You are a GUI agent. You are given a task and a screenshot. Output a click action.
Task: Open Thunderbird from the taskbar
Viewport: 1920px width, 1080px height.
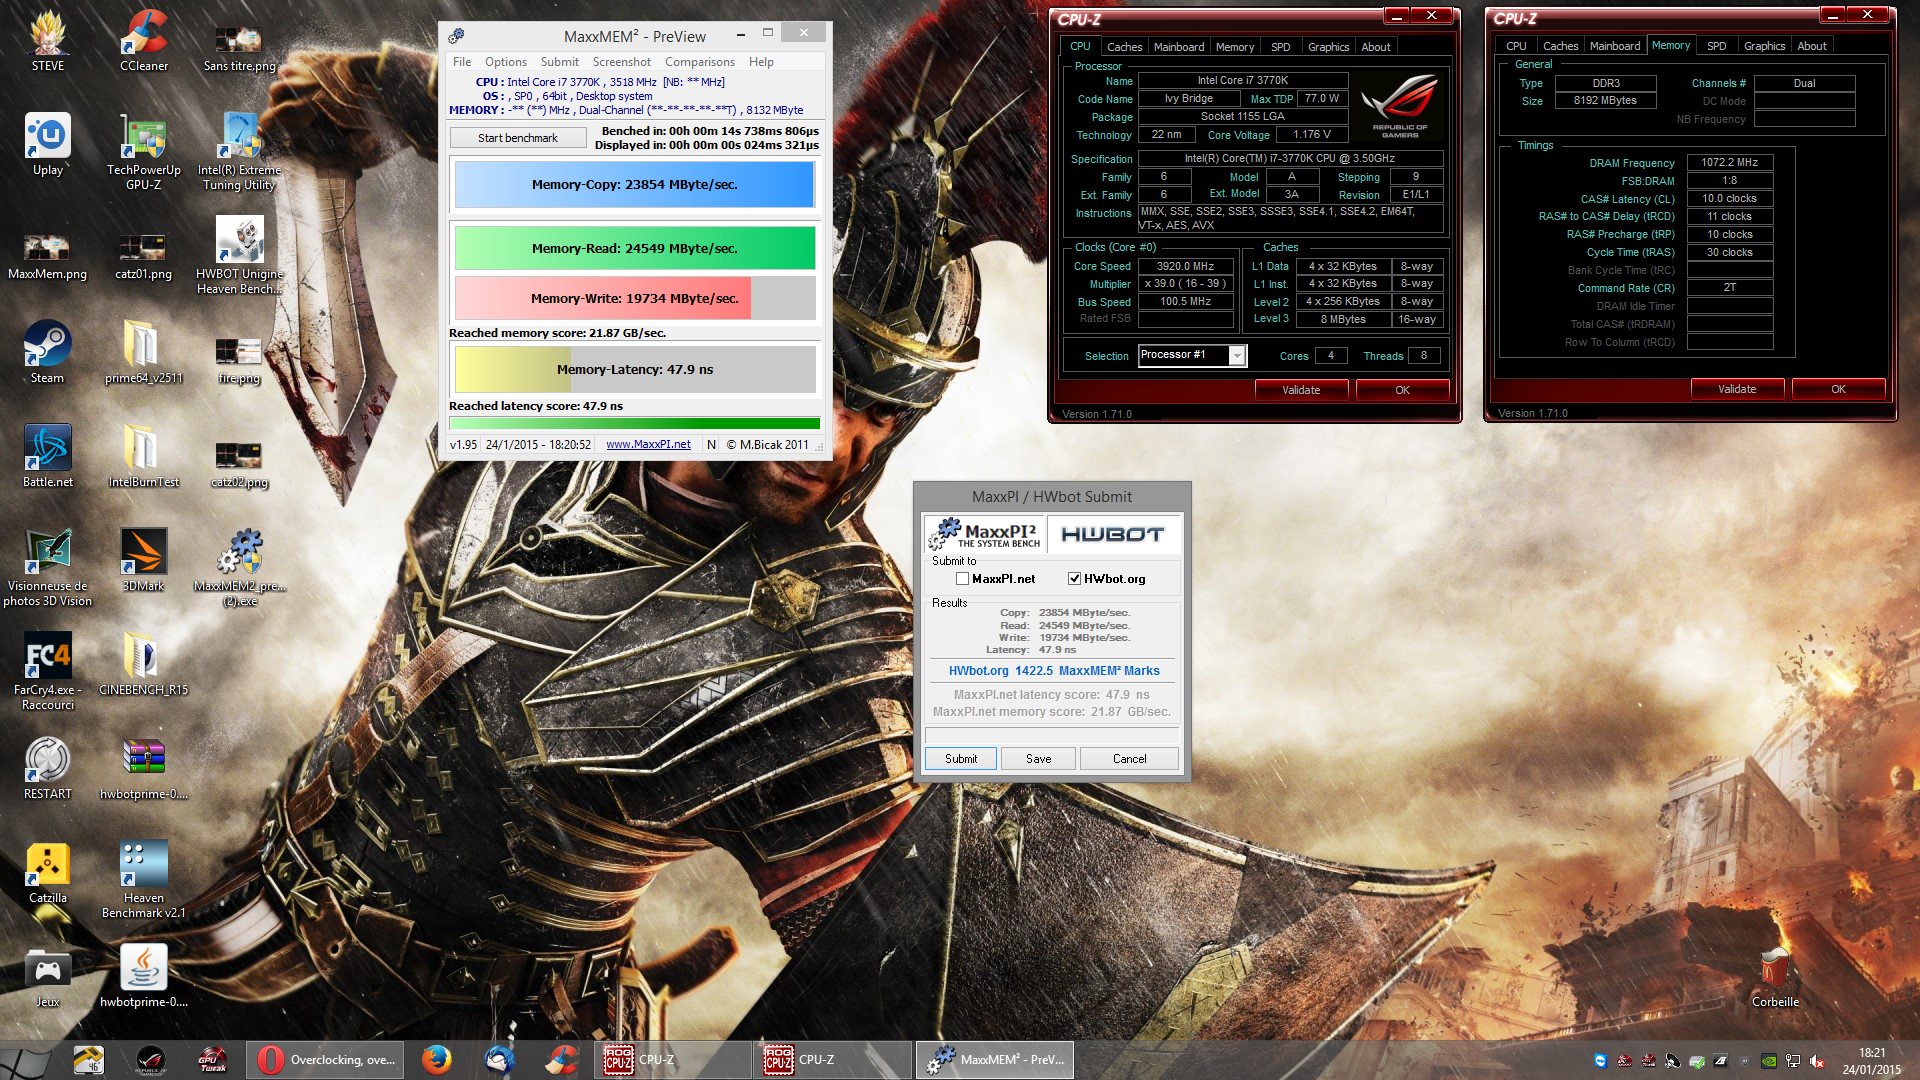[499, 1060]
